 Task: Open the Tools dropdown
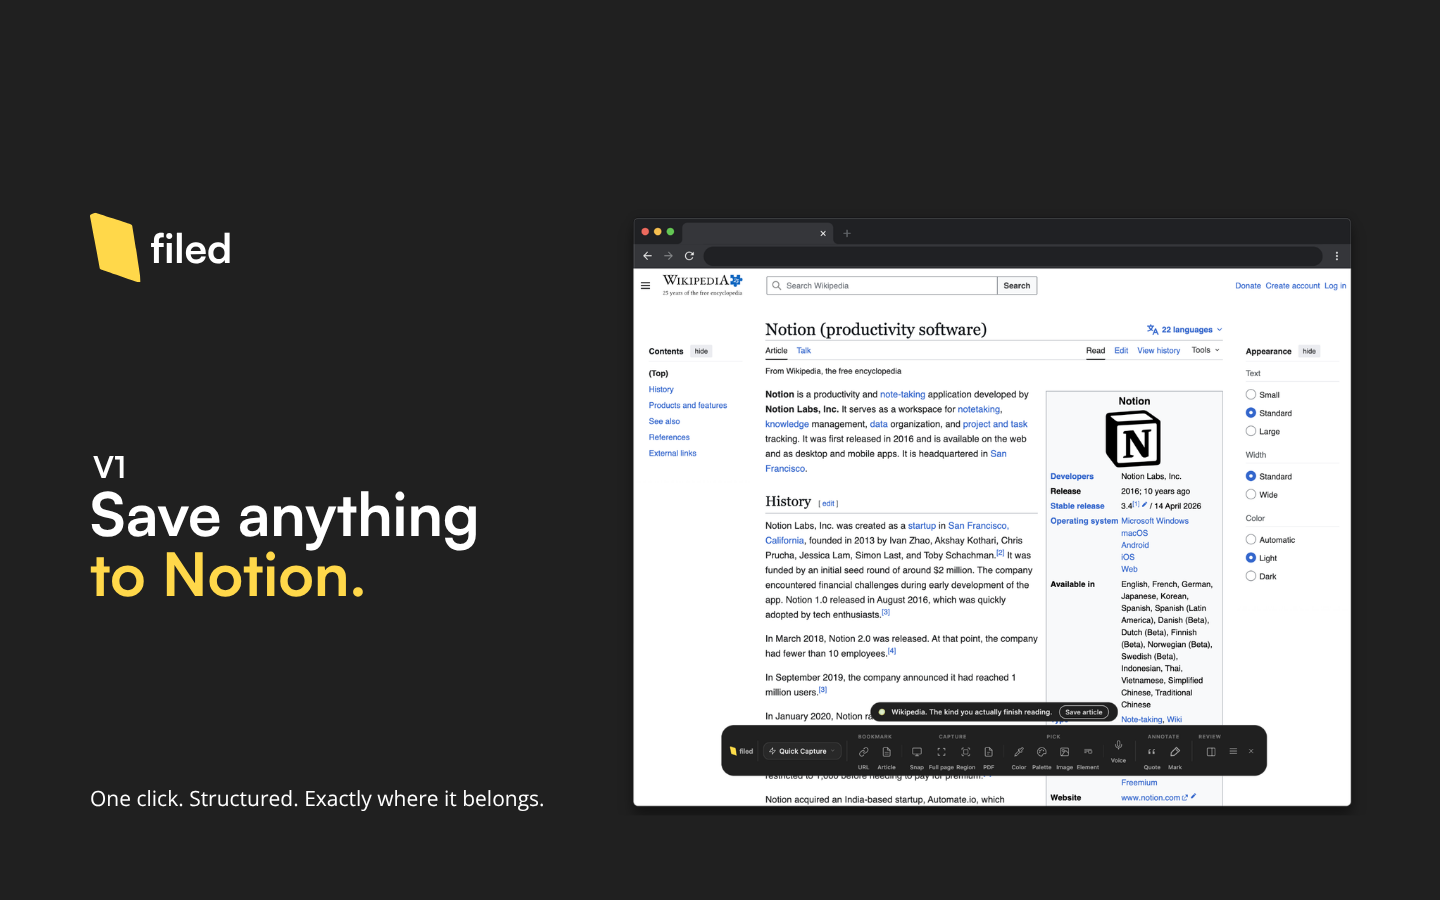pos(1206,351)
